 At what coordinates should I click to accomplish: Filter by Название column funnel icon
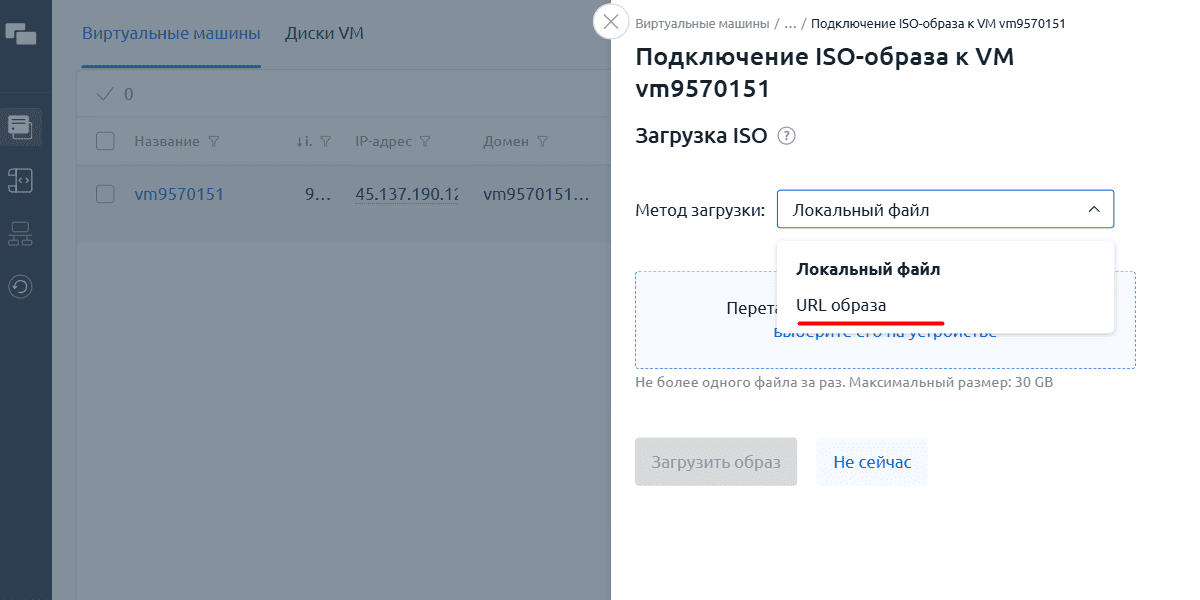pos(212,142)
